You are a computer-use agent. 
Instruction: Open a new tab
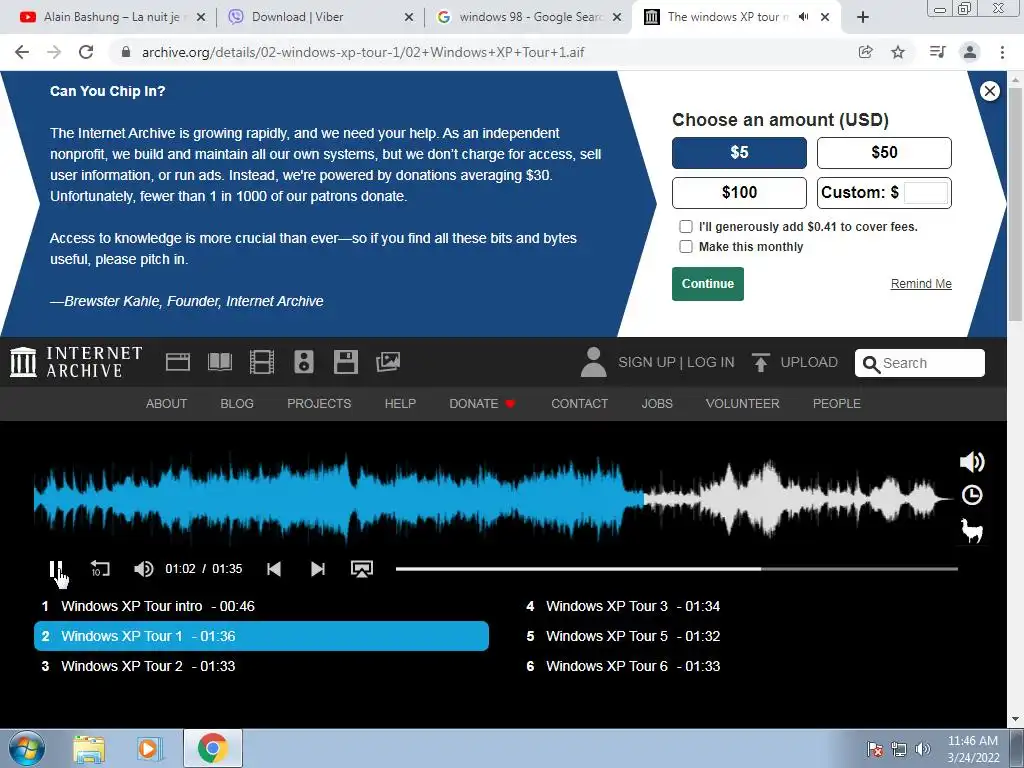[x=863, y=17]
